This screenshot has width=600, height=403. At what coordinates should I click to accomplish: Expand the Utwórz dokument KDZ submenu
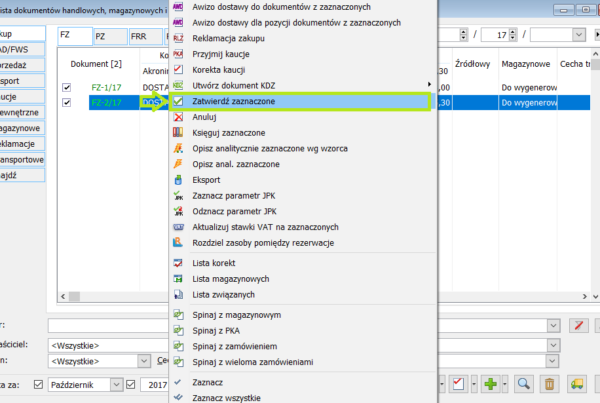pyautogui.click(x=430, y=85)
